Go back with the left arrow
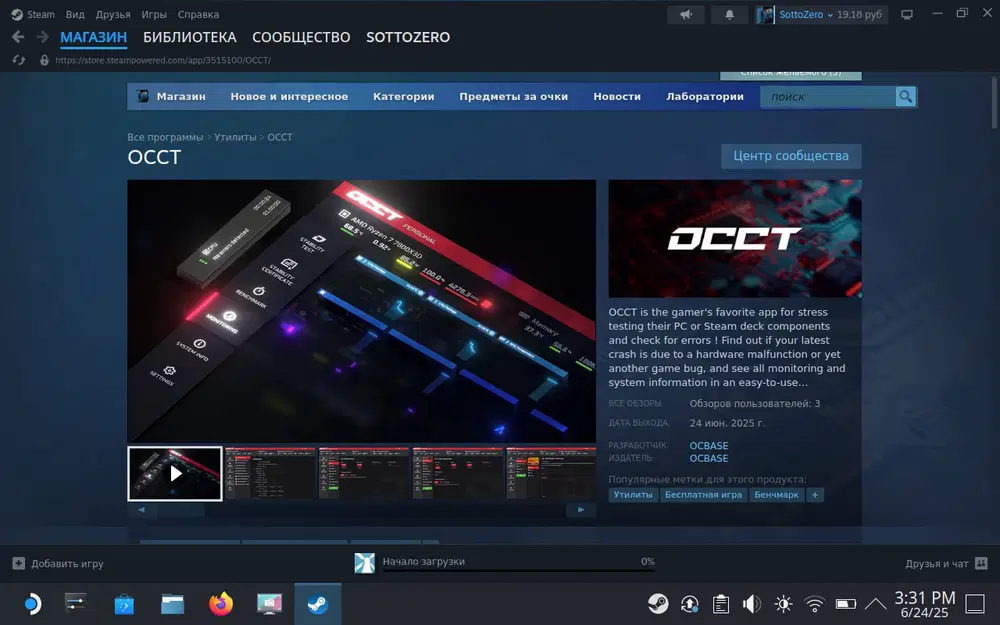Screen dimensions: 1000x625 [x=18, y=37]
